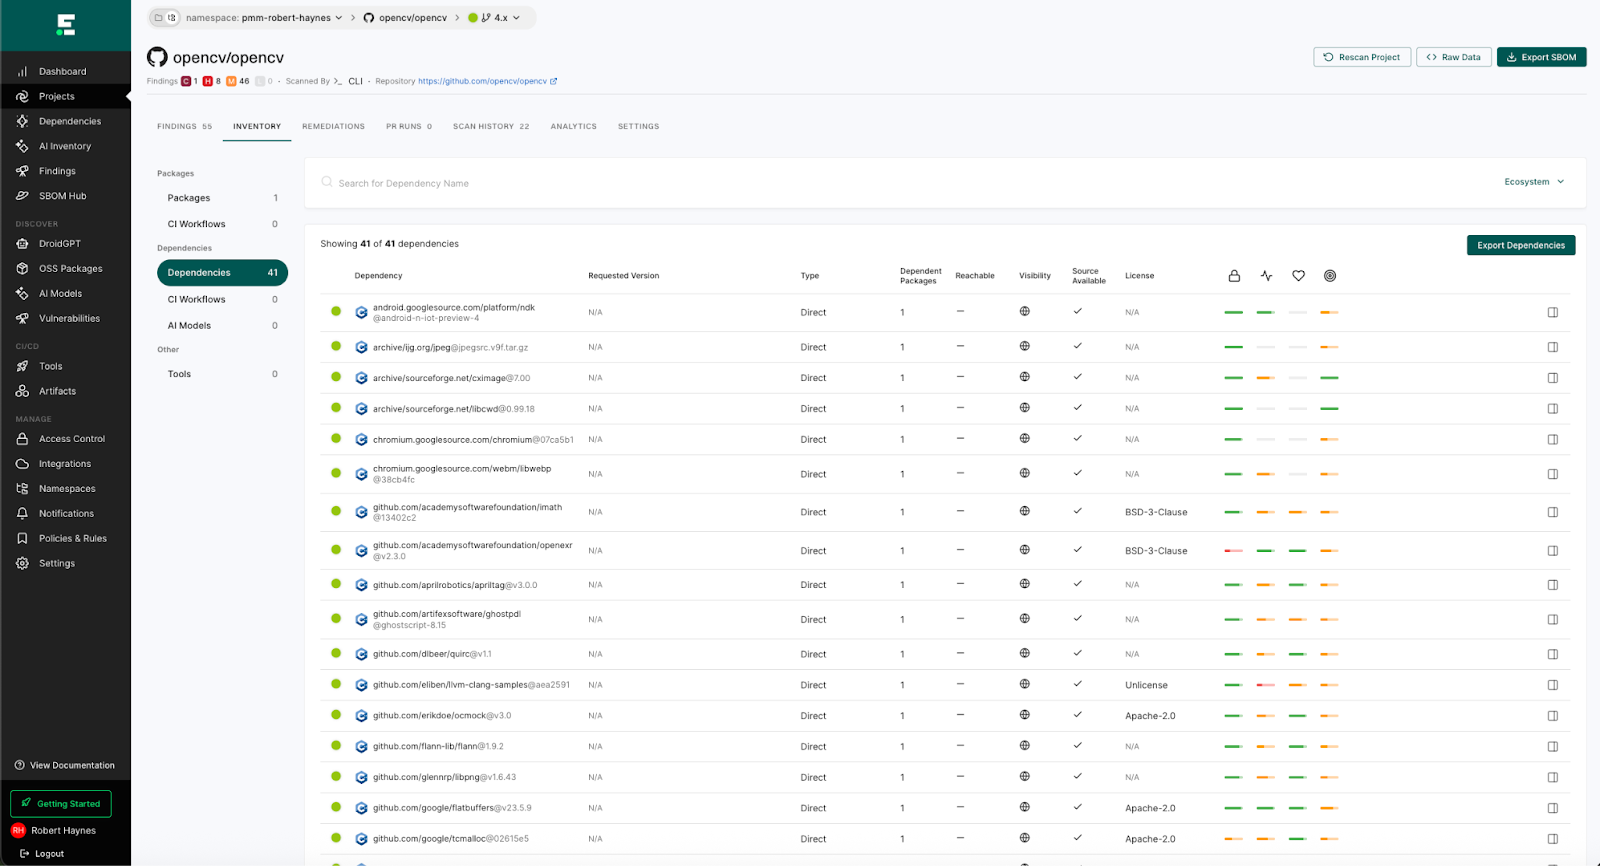
Task: Click the Endor logo at top left
Action: click(x=66, y=25)
